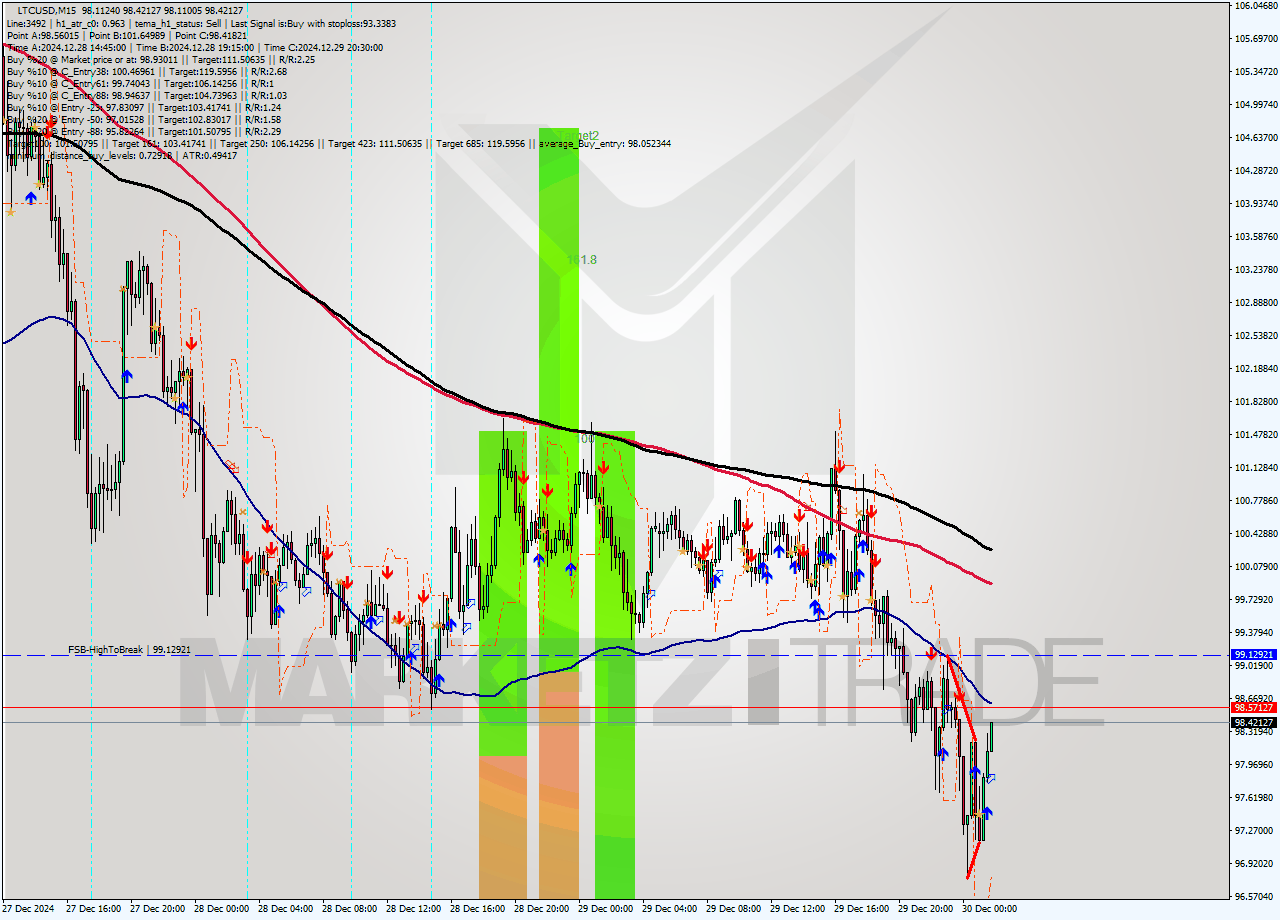The image size is (1280, 920).
Task: Click the black 98.42127 current price tag
Action: point(1253,722)
